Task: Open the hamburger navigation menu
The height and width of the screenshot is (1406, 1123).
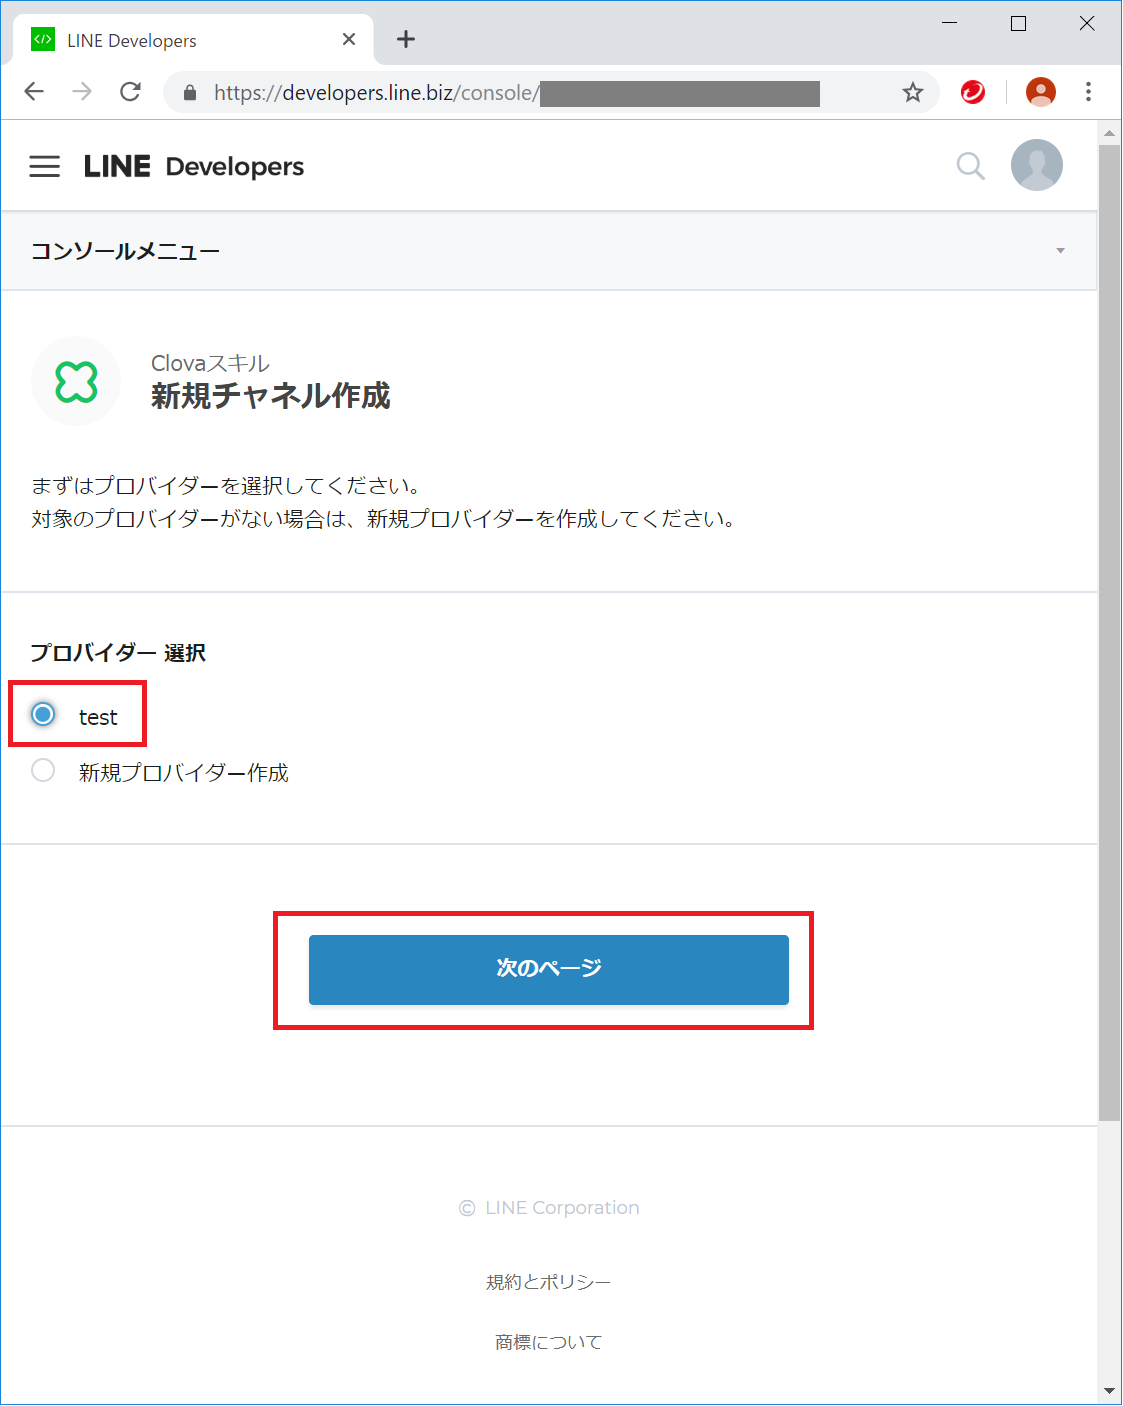Action: pos(45,166)
